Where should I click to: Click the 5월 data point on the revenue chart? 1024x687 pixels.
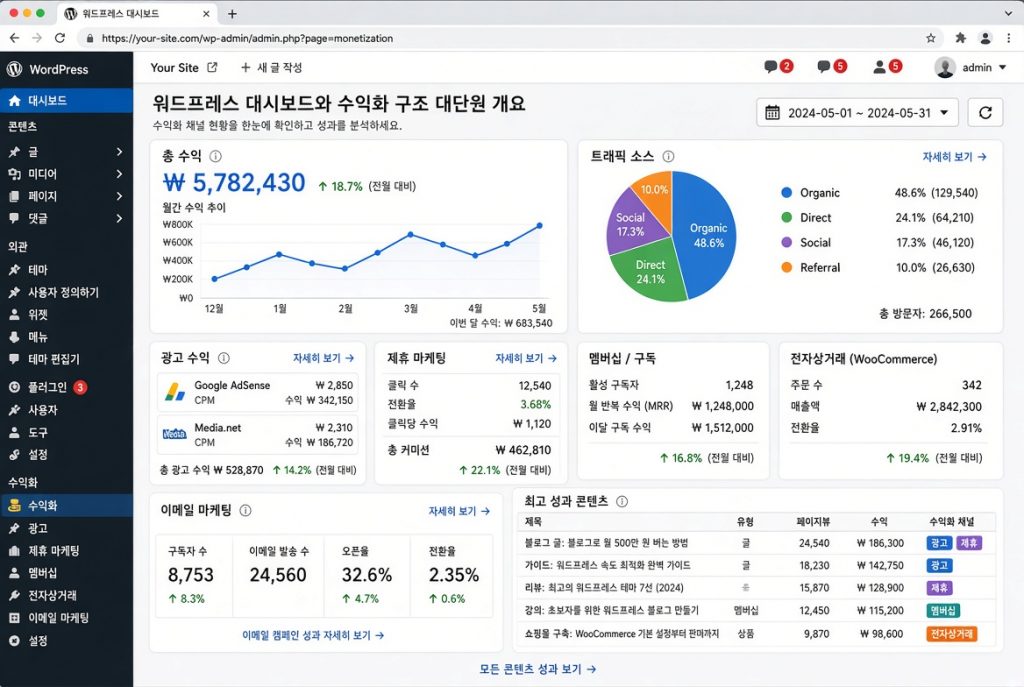pos(539,225)
